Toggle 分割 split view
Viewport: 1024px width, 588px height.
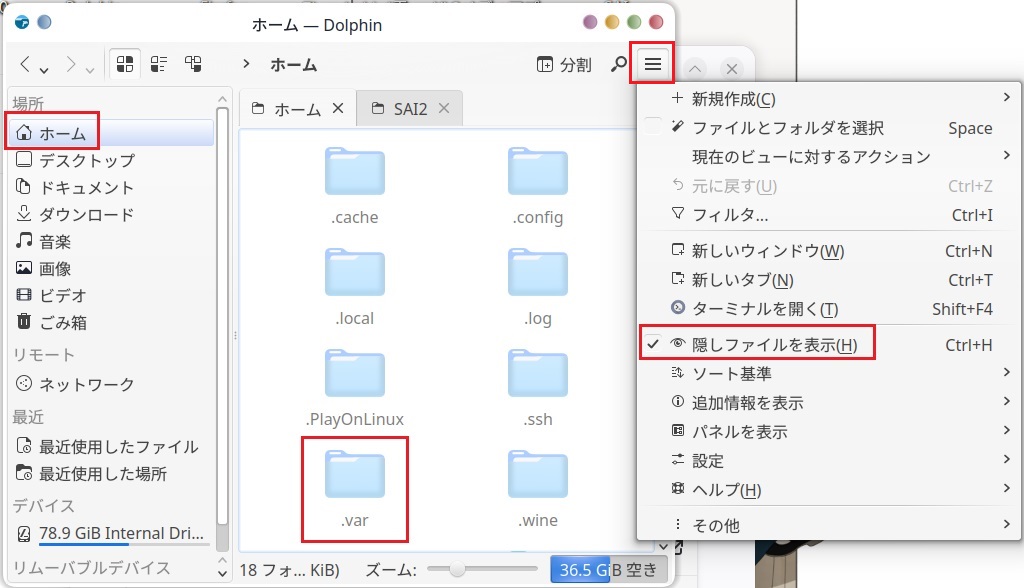pos(564,65)
